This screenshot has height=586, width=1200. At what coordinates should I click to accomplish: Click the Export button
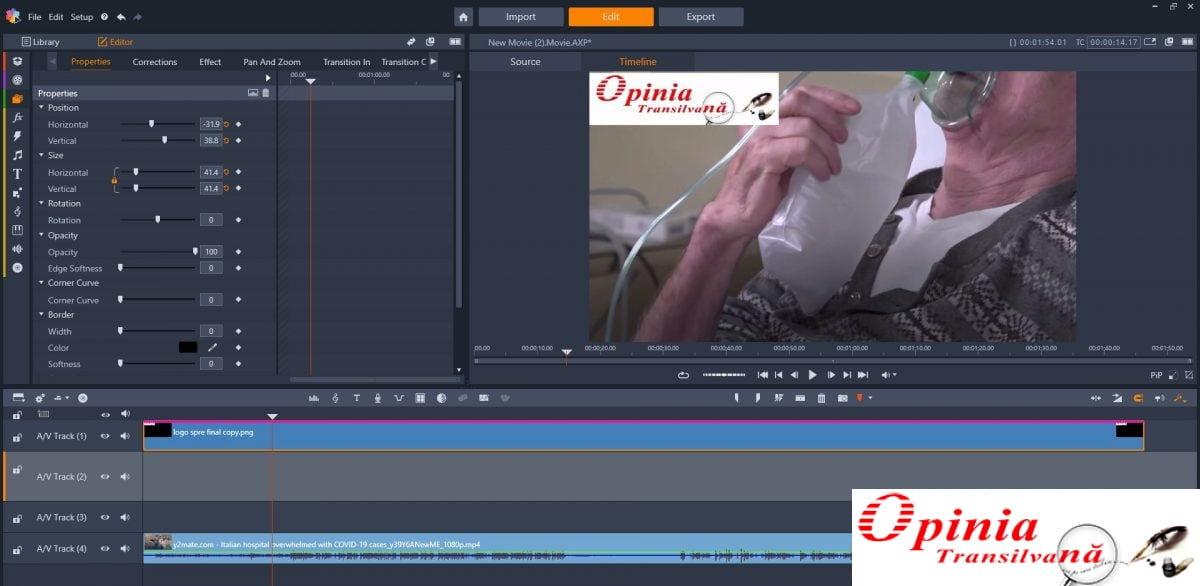(700, 17)
